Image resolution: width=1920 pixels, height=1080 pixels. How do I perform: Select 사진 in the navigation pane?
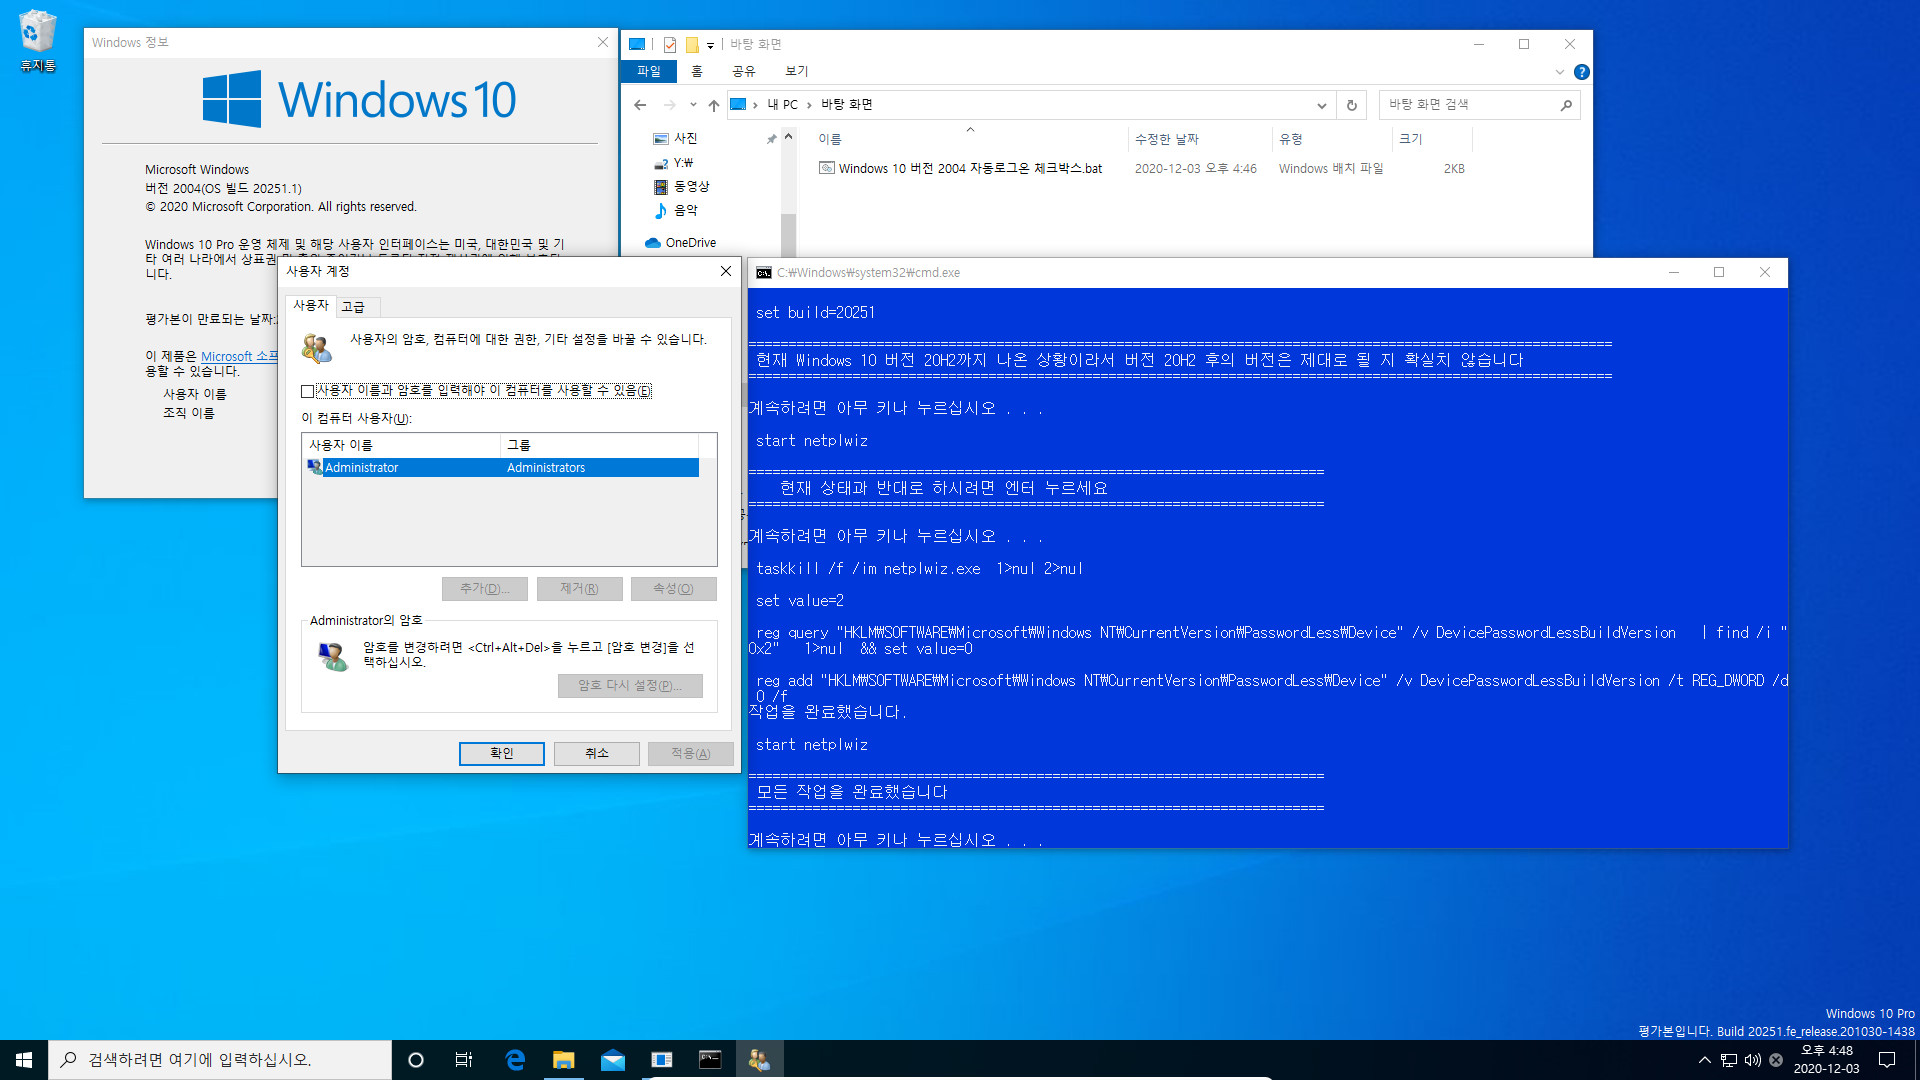tap(685, 138)
